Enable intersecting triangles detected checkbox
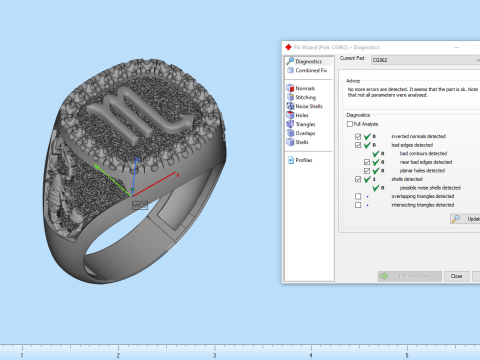Screen dimensions: 480x360 [358, 205]
